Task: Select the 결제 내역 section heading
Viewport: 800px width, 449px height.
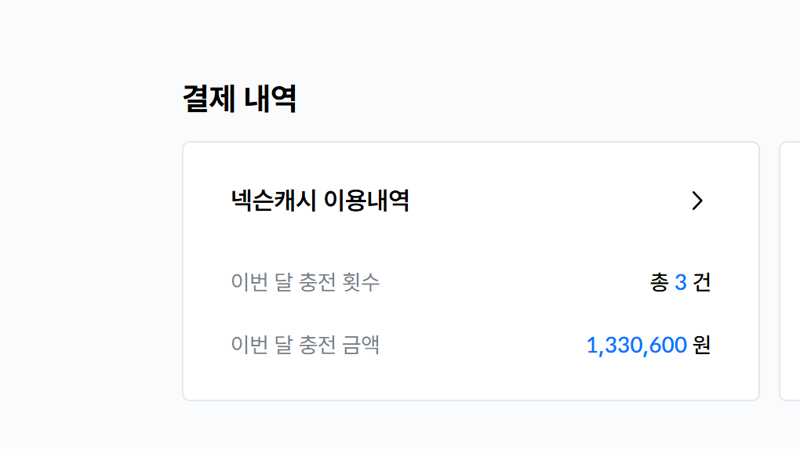Action: pos(239,98)
